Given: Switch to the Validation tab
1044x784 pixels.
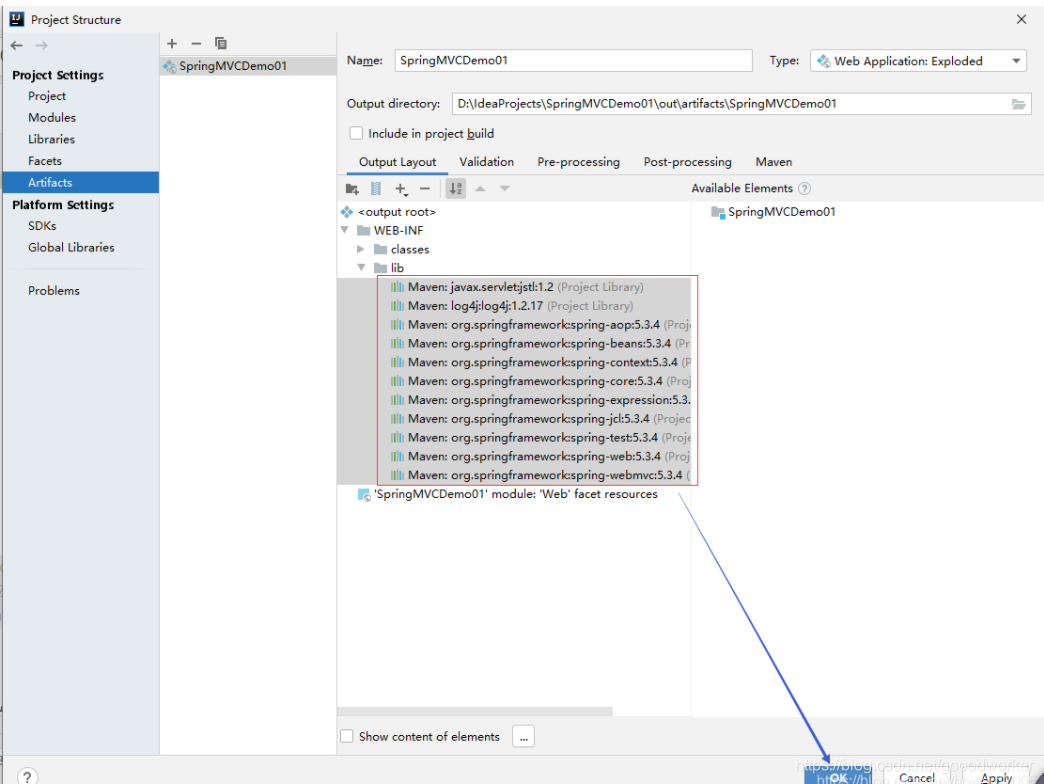Looking at the screenshot, I should point(487,162).
